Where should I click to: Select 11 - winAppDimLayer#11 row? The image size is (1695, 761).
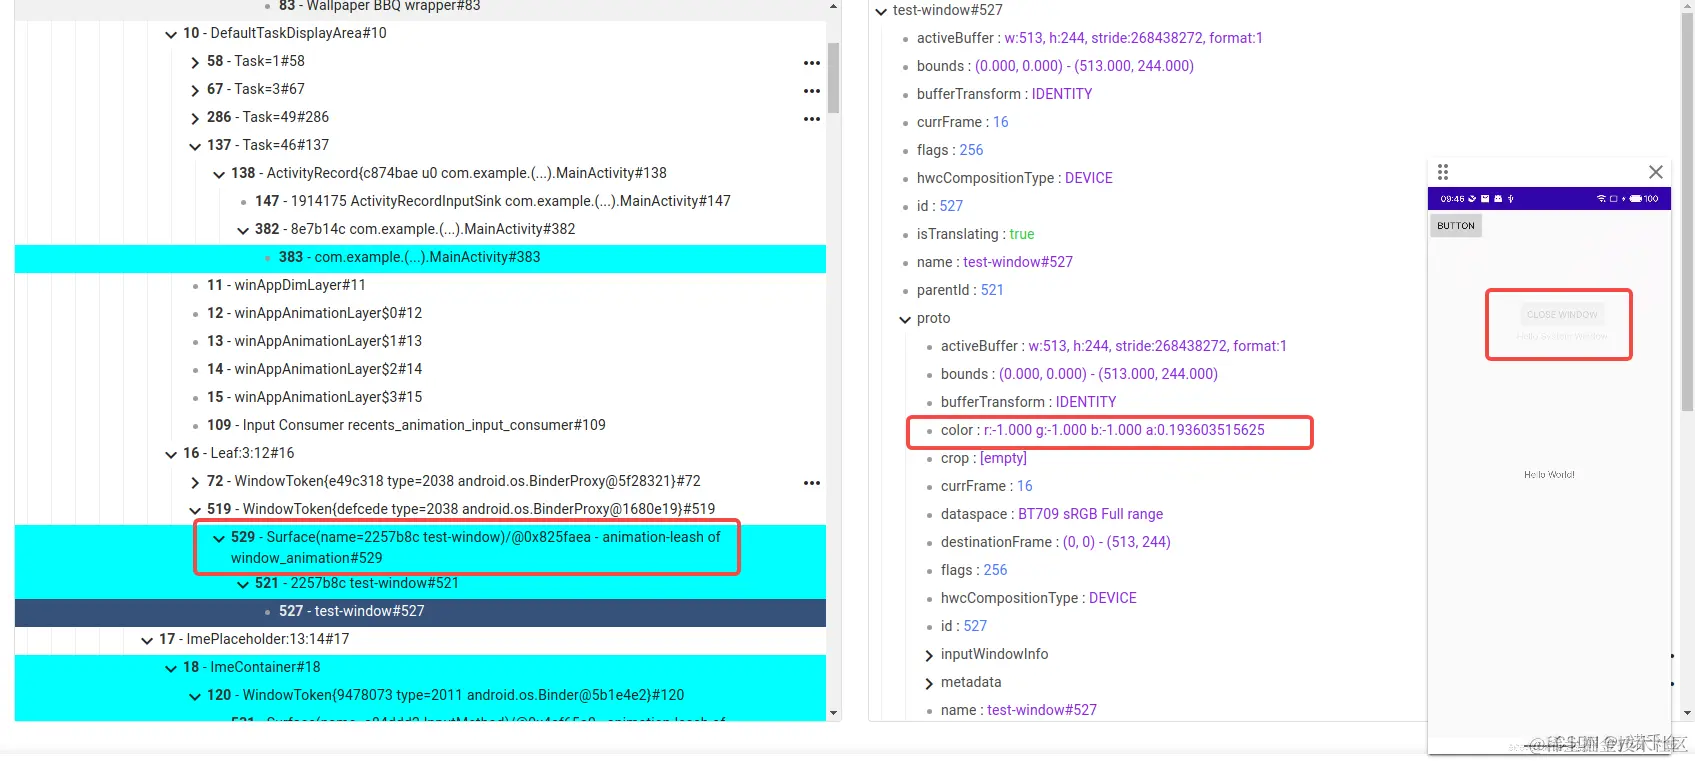(420, 285)
